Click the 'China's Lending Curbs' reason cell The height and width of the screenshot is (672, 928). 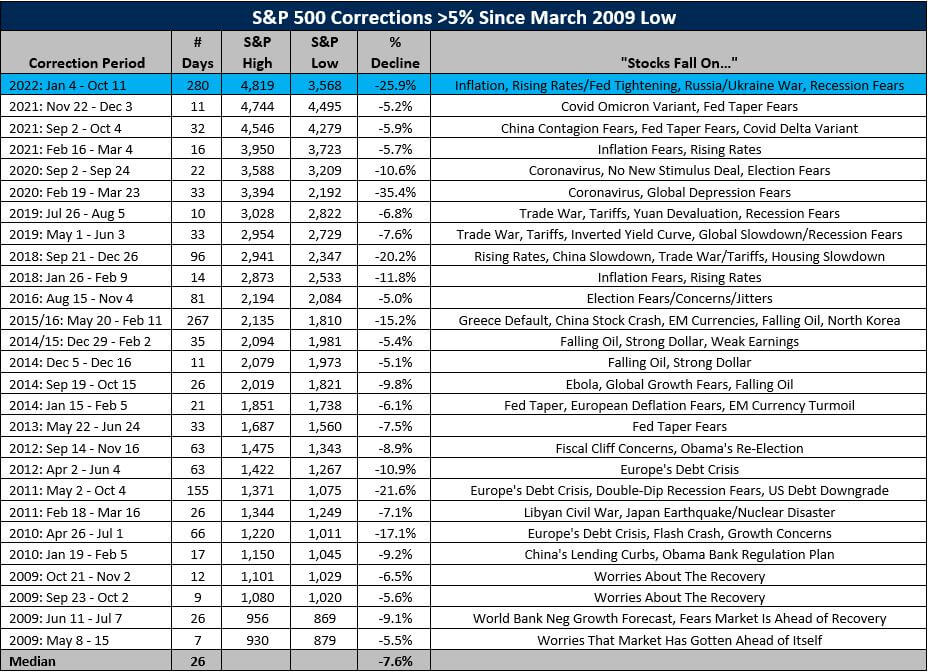(679, 554)
